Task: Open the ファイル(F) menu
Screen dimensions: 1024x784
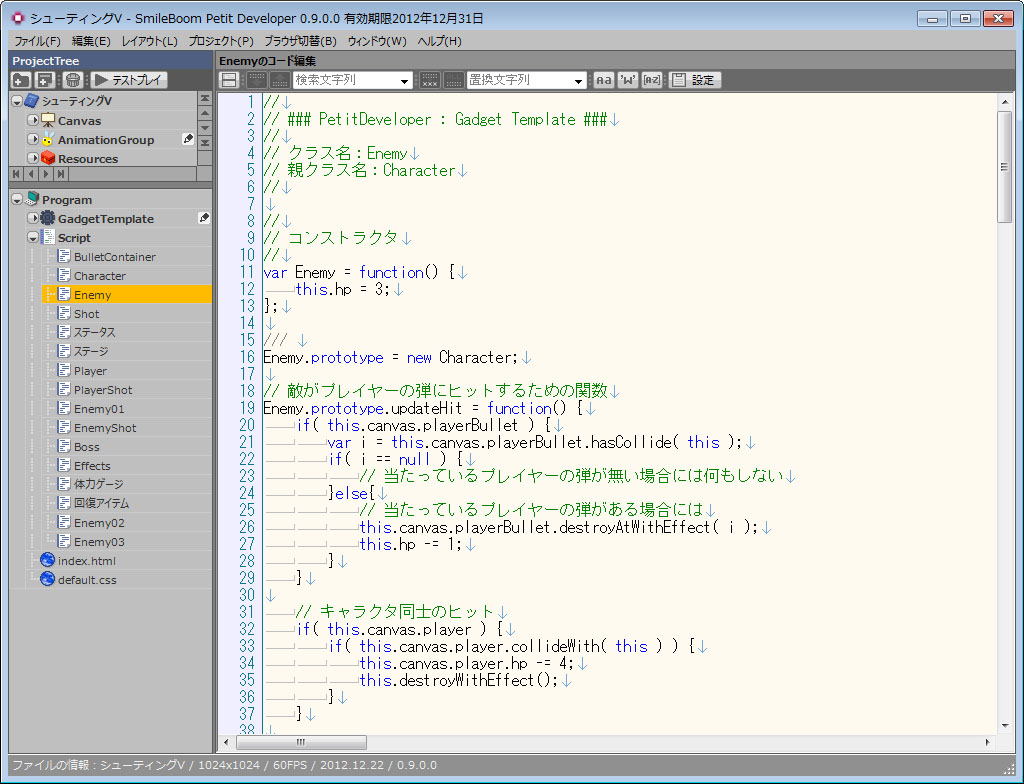Action: [37, 41]
